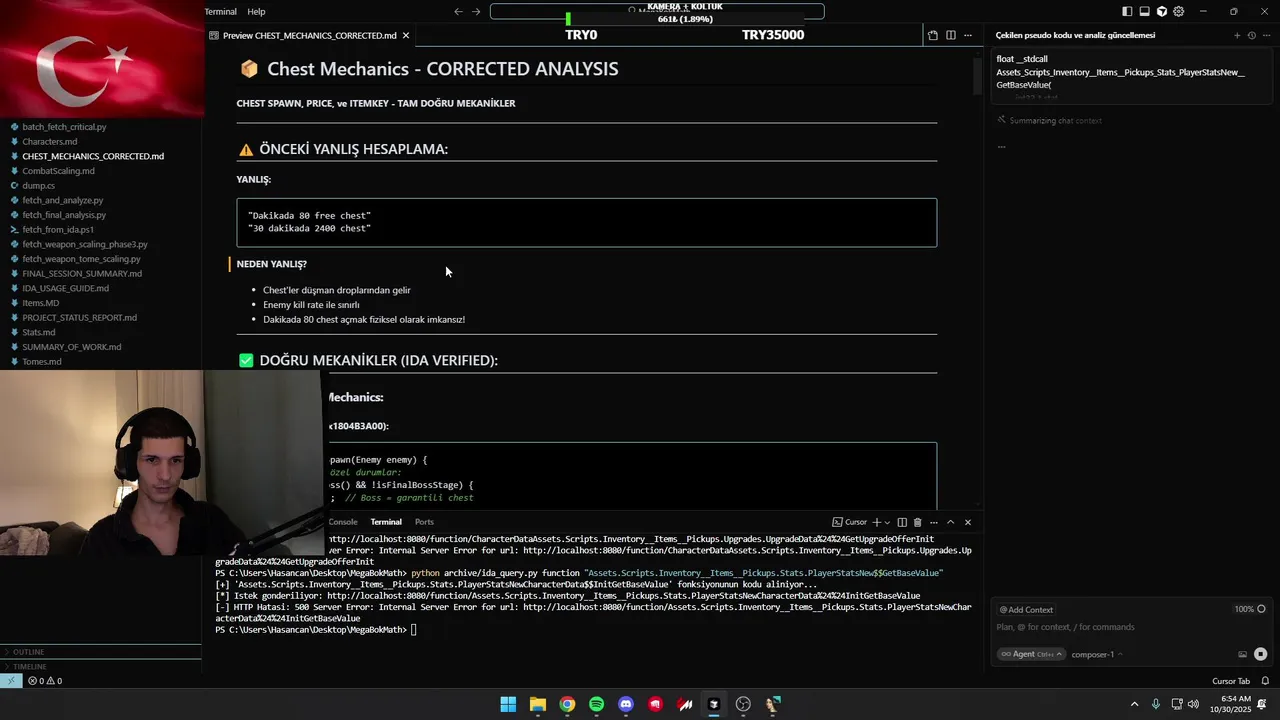
Task: Open fetch_and_analyze.py file
Action: (62, 200)
